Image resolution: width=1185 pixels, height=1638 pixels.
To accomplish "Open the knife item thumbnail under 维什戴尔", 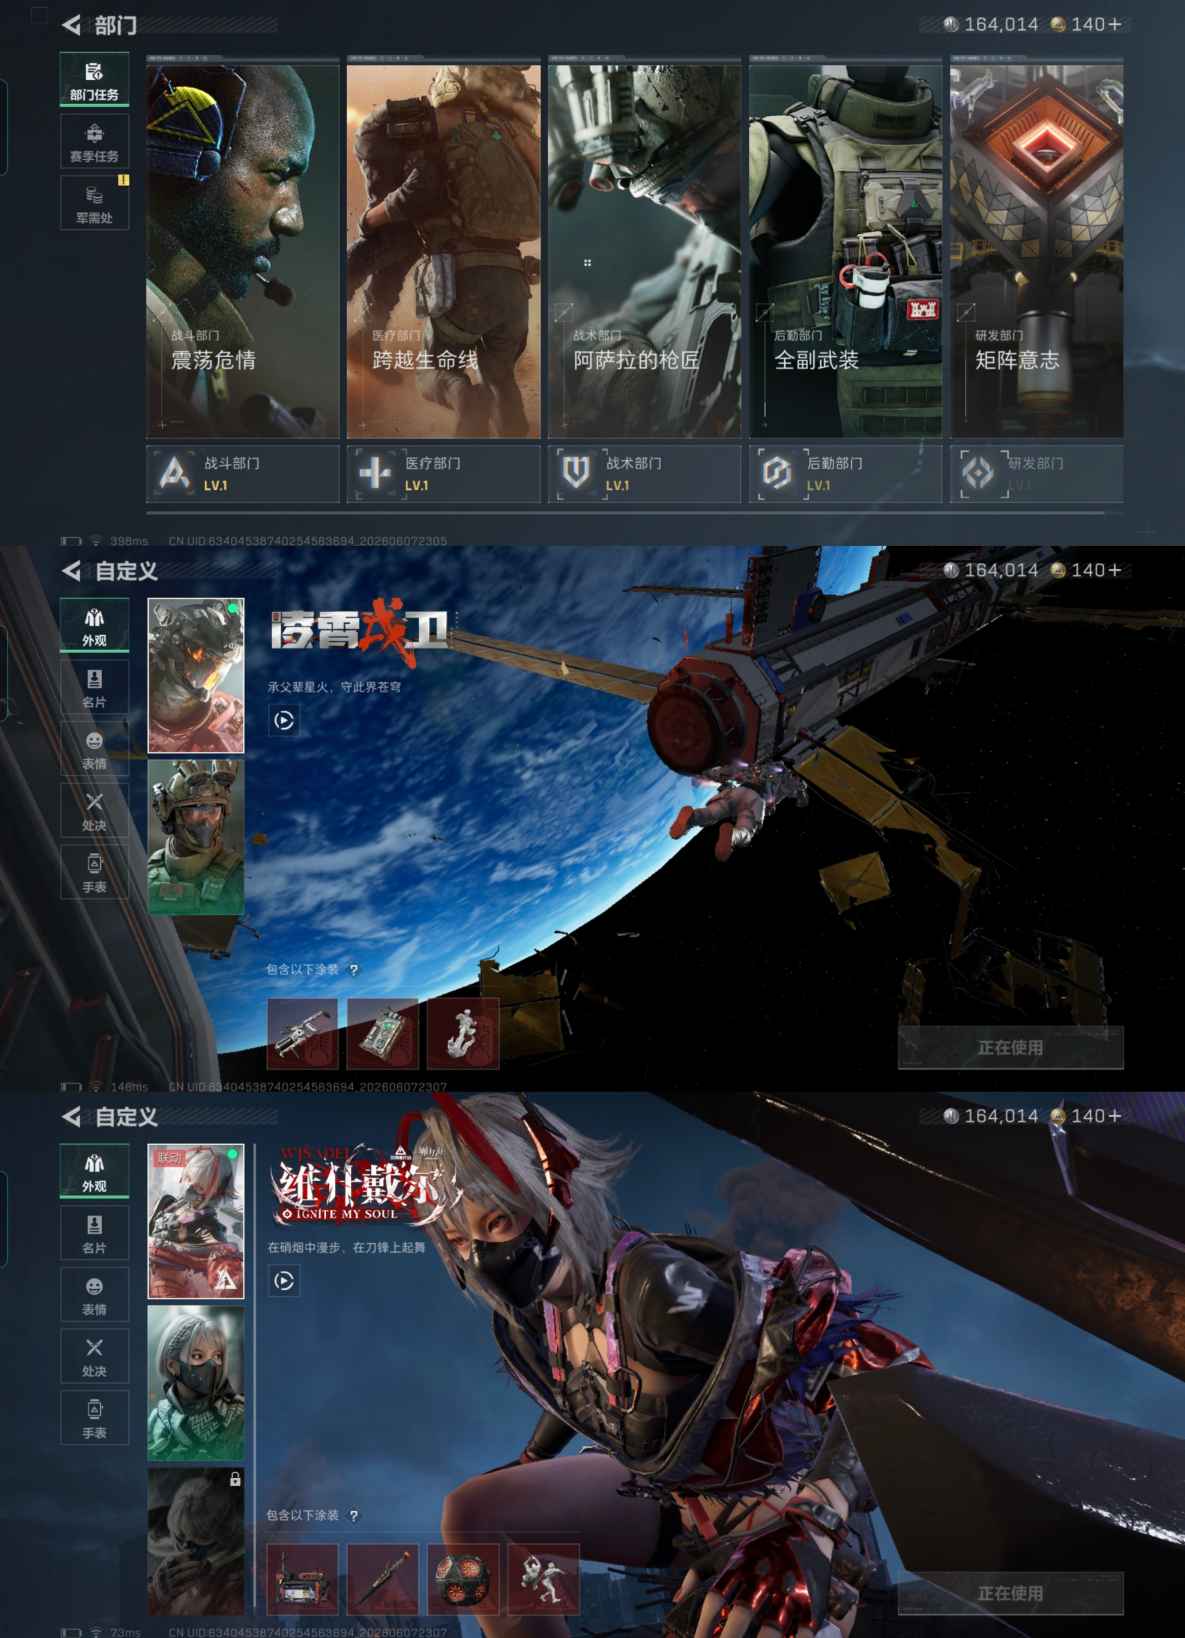I will pos(382,1579).
